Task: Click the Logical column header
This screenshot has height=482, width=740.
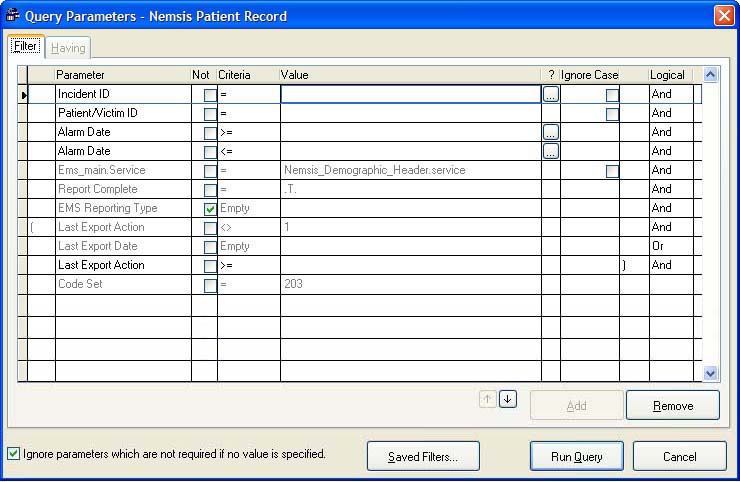Action: click(671, 75)
